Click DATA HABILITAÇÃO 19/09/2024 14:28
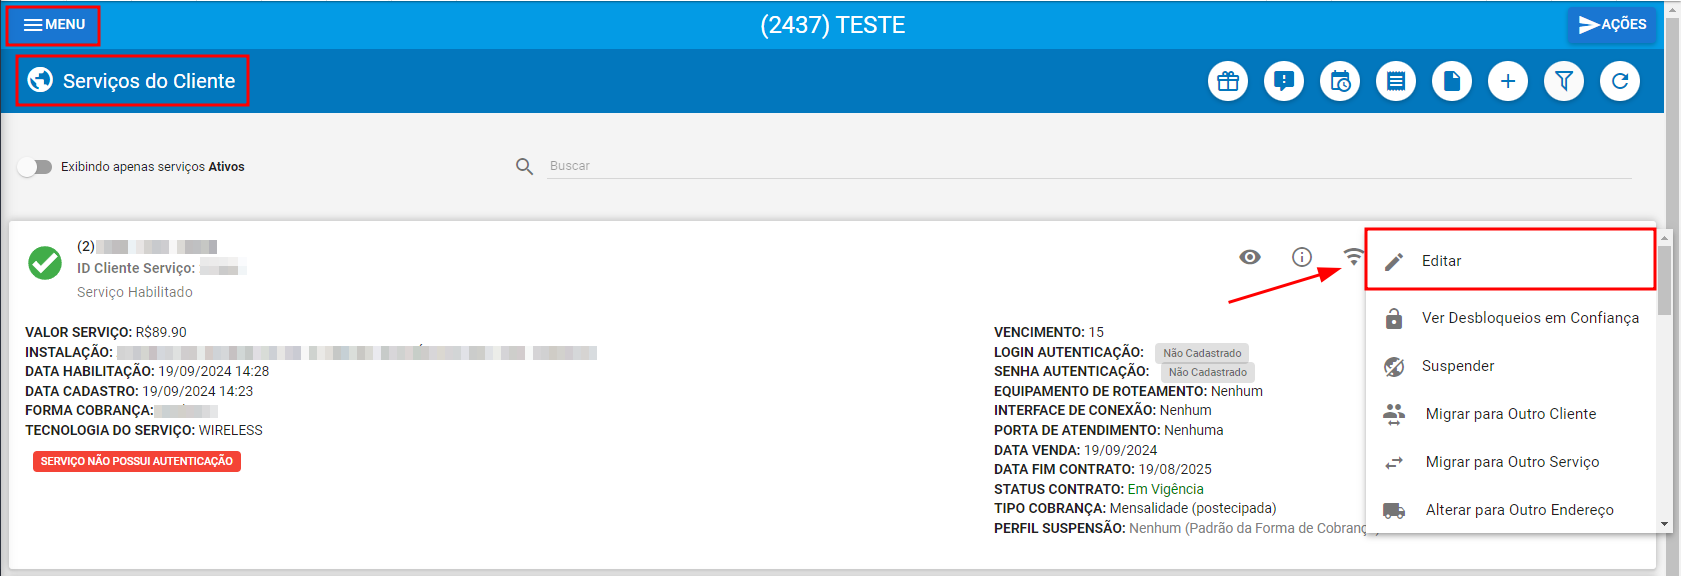 coord(147,371)
